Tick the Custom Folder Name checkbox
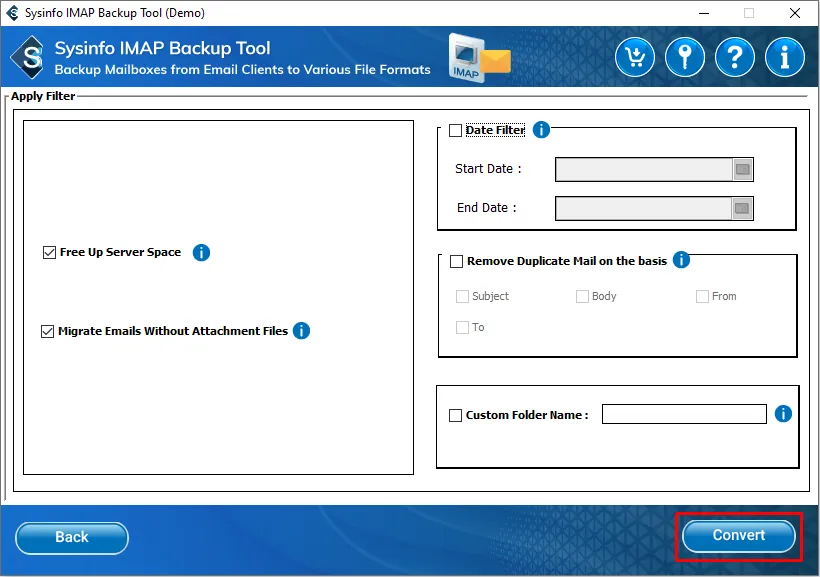This screenshot has width=820, height=577. 456,415
